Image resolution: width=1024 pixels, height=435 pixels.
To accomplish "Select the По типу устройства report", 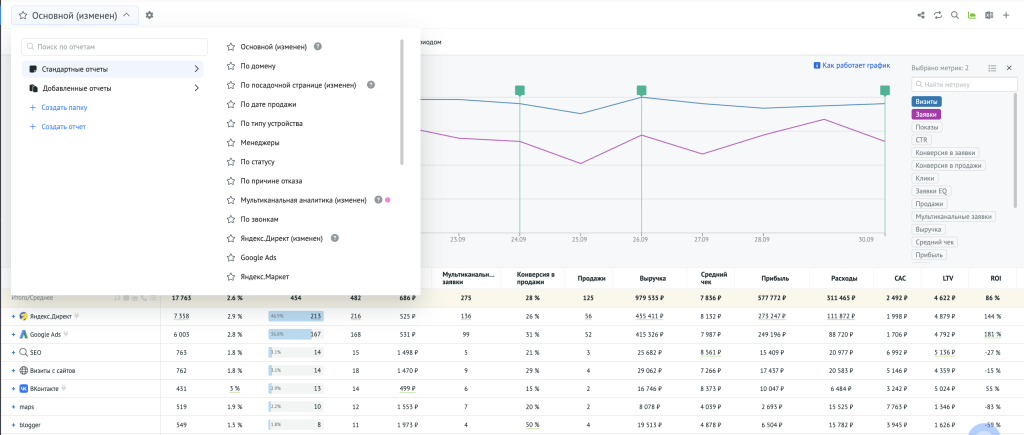I will (x=271, y=123).
